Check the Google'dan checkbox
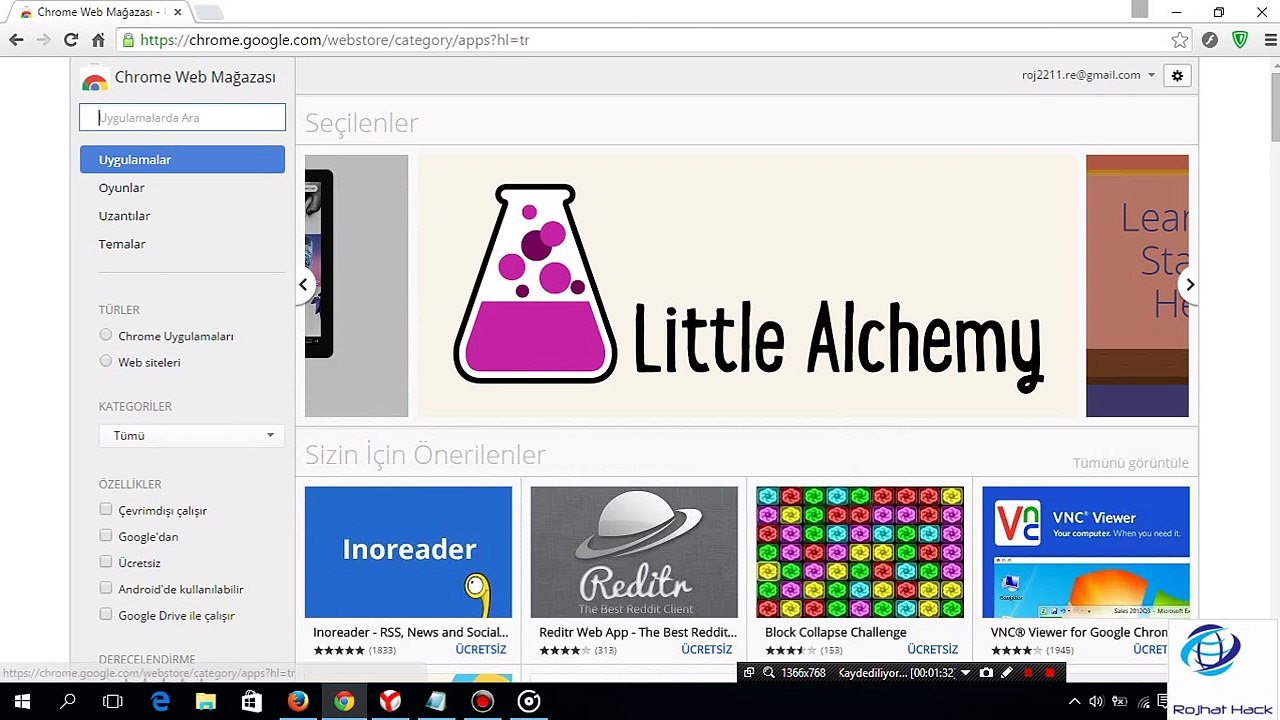This screenshot has width=1280, height=720. pos(106,535)
